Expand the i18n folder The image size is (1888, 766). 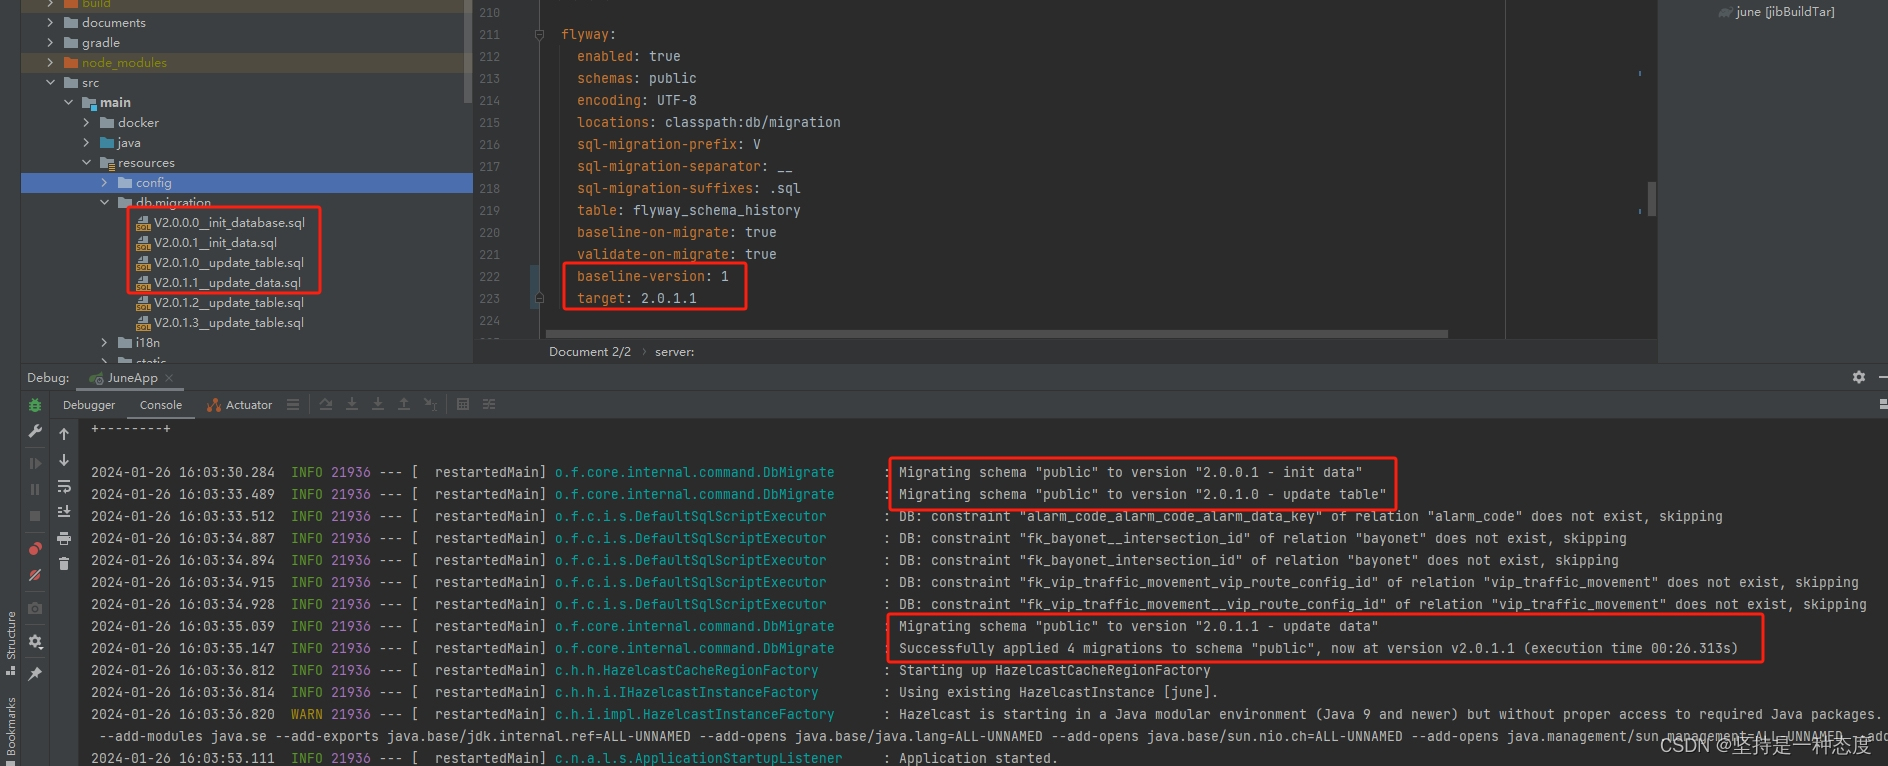point(104,342)
